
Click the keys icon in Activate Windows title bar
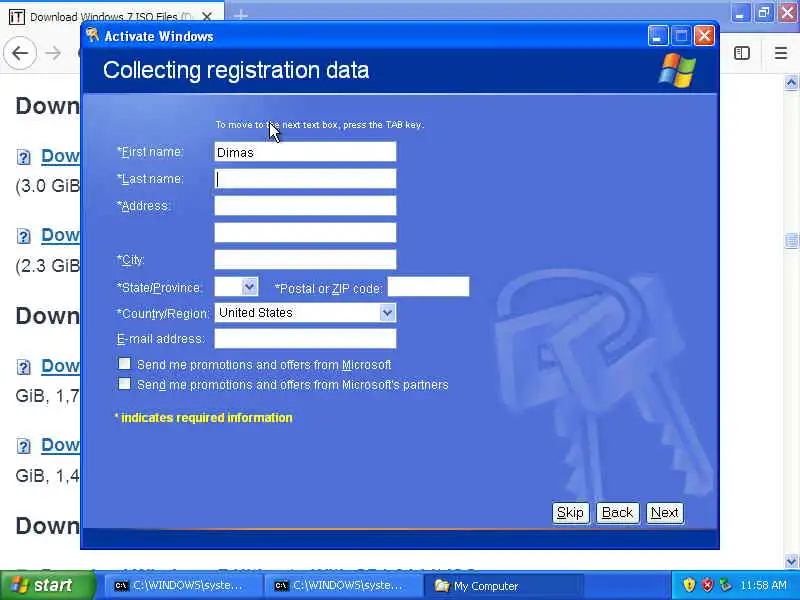(x=92, y=36)
